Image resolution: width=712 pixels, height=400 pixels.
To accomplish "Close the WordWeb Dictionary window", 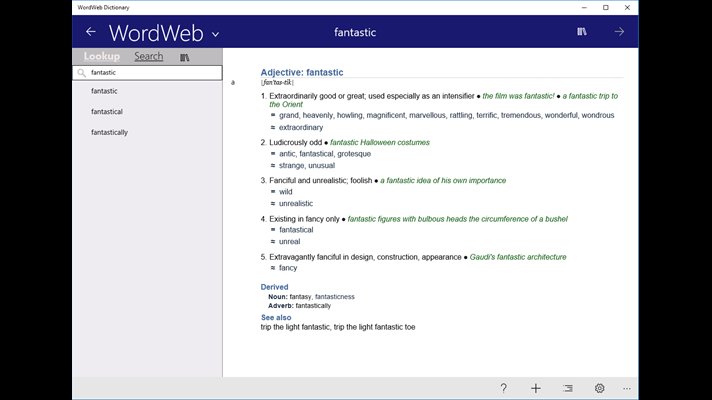I will tap(627, 8).
